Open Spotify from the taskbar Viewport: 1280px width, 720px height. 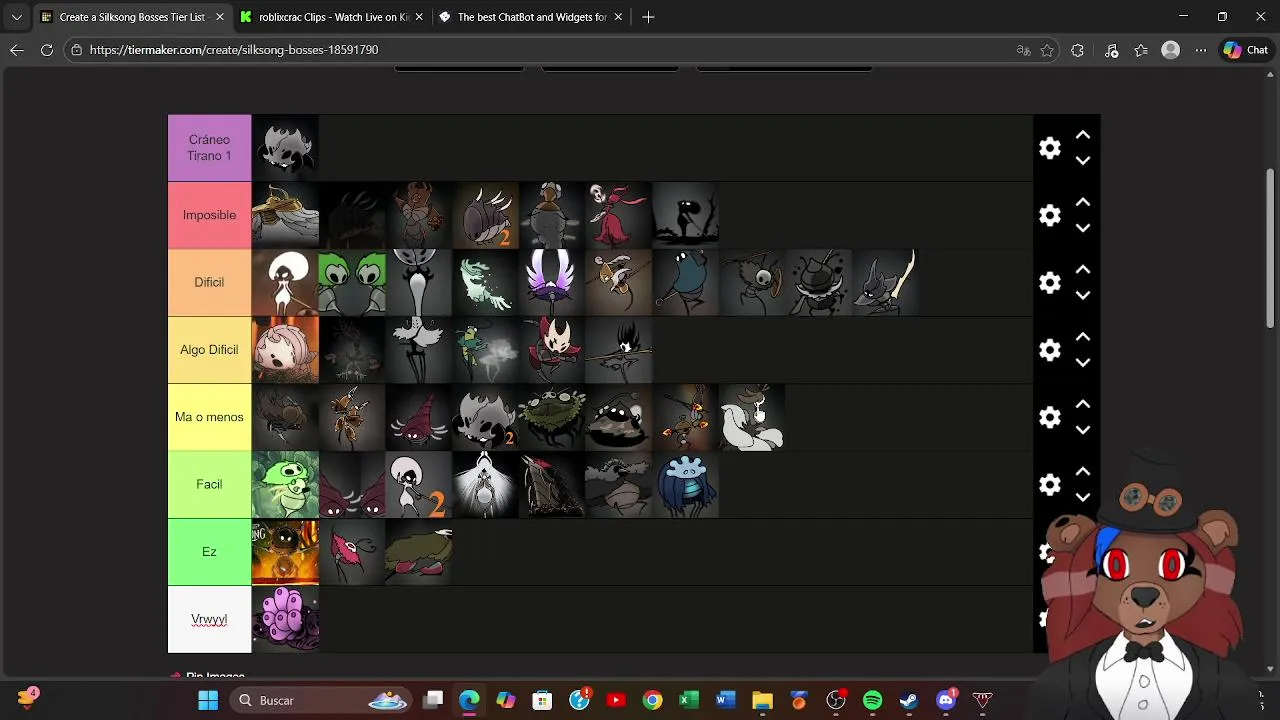click(872, 700)
